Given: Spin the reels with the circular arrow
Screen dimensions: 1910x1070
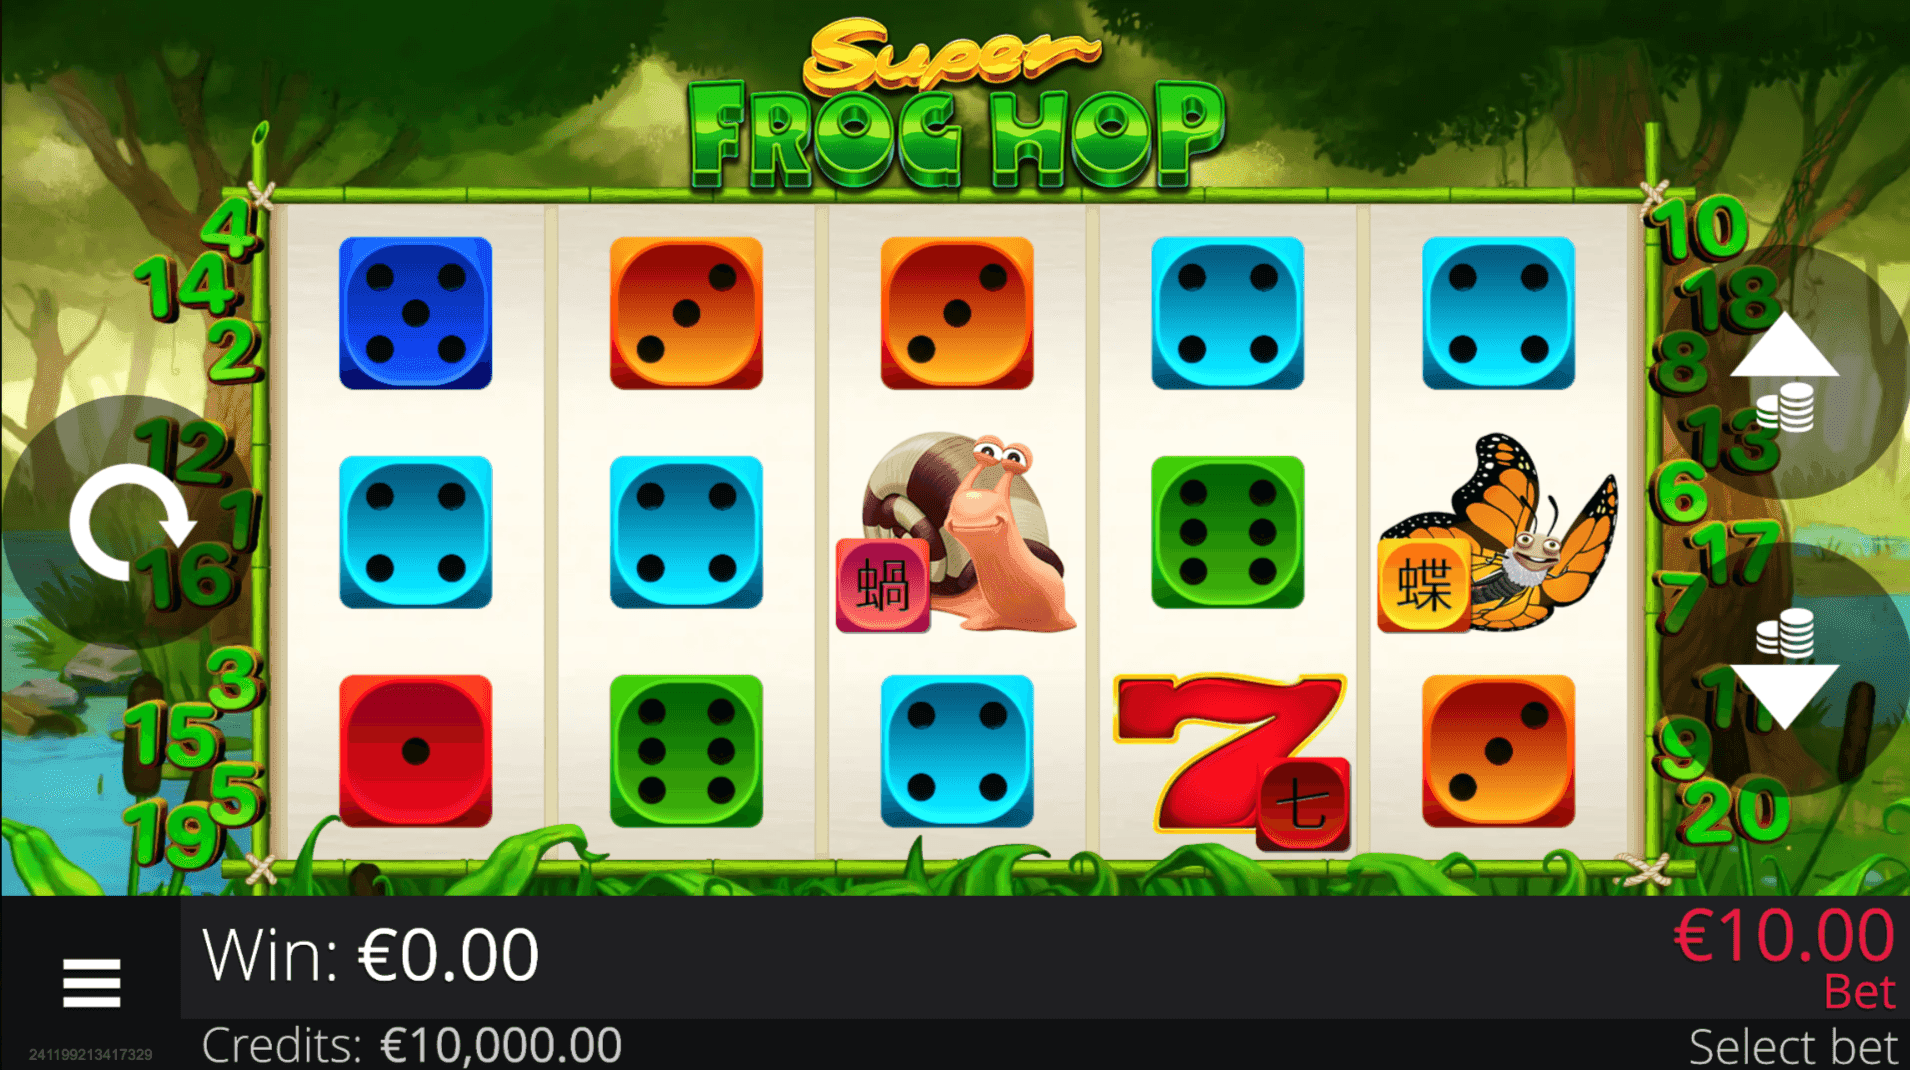Looking at the screenshot, I should click(130, 521).
